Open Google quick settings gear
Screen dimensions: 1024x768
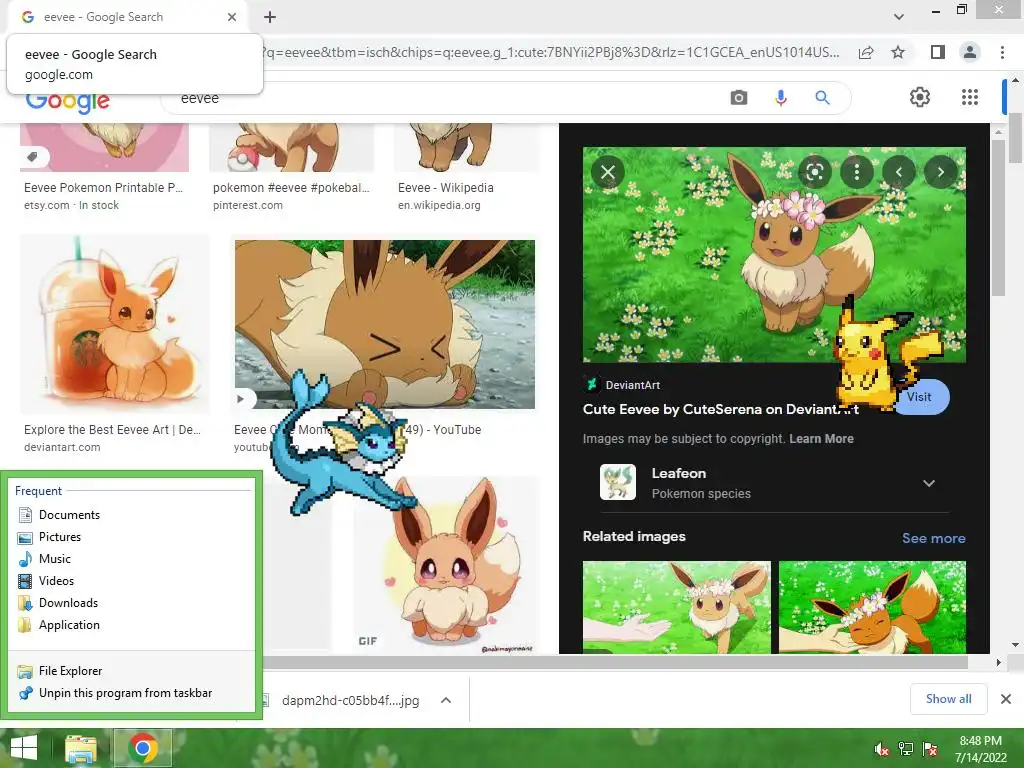(x=920, y=97)
